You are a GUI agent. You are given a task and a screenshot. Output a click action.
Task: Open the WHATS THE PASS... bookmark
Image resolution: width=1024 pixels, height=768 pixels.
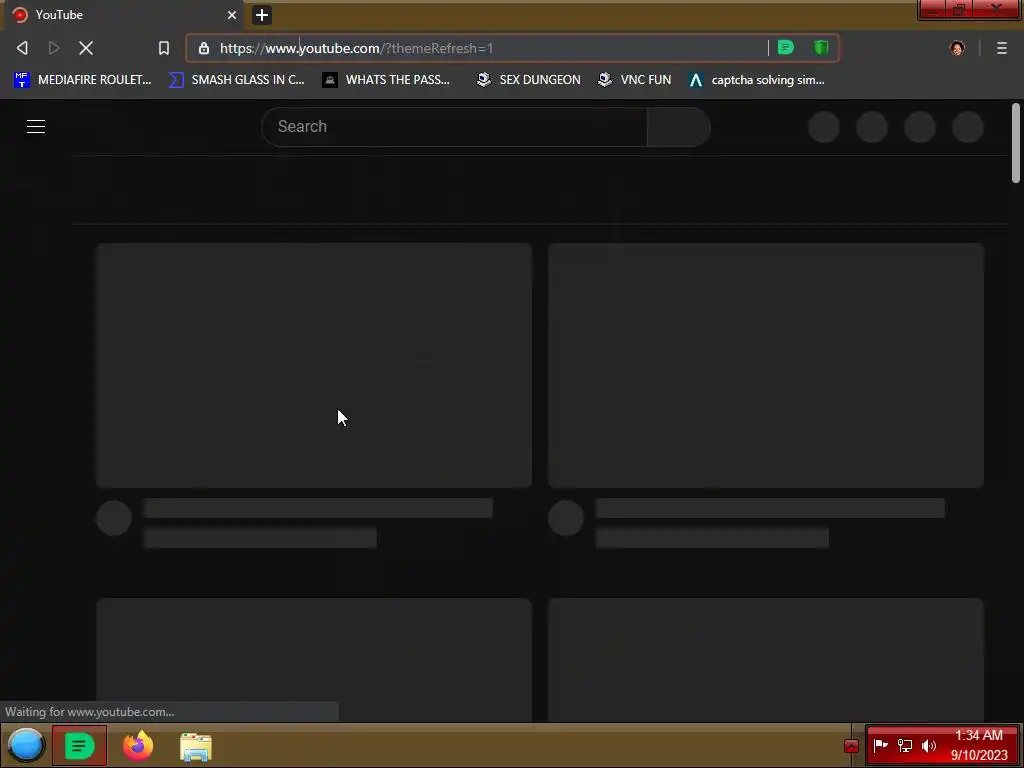pos(387,80)
